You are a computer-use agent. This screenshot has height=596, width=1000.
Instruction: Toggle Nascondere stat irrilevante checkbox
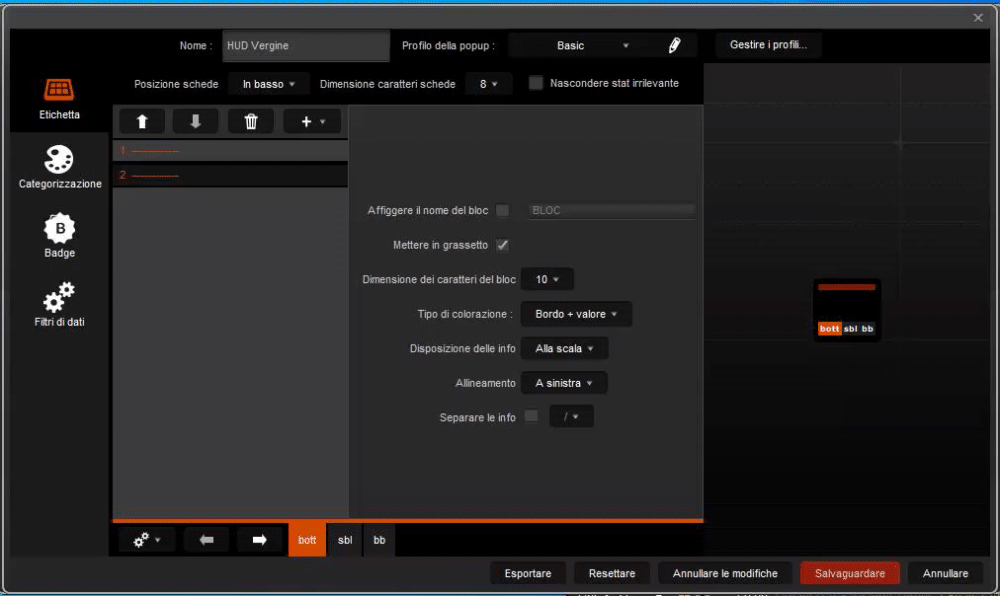pos(536,83)
